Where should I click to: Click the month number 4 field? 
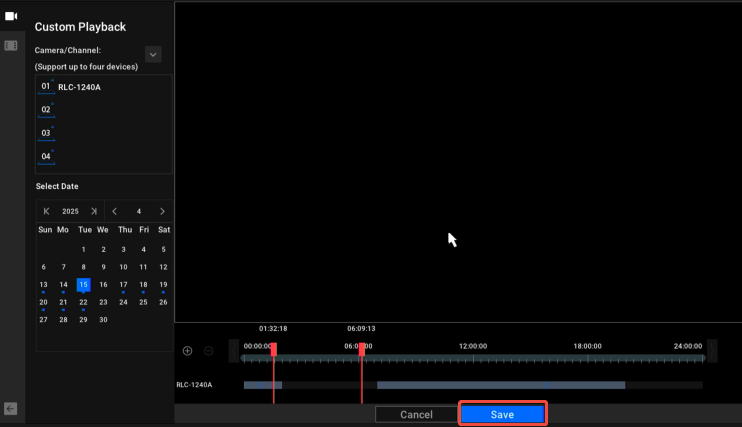139,211
